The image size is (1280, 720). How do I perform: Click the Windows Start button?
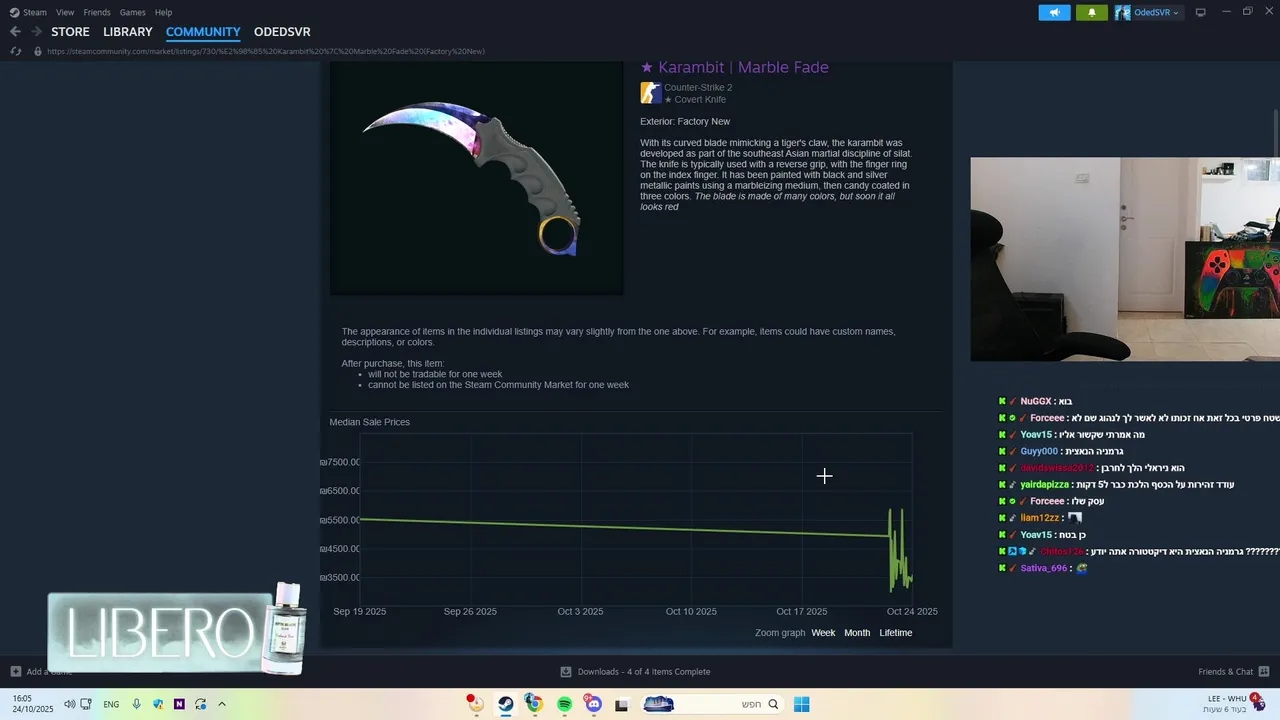pyautogui.click(x=801, y=704)
